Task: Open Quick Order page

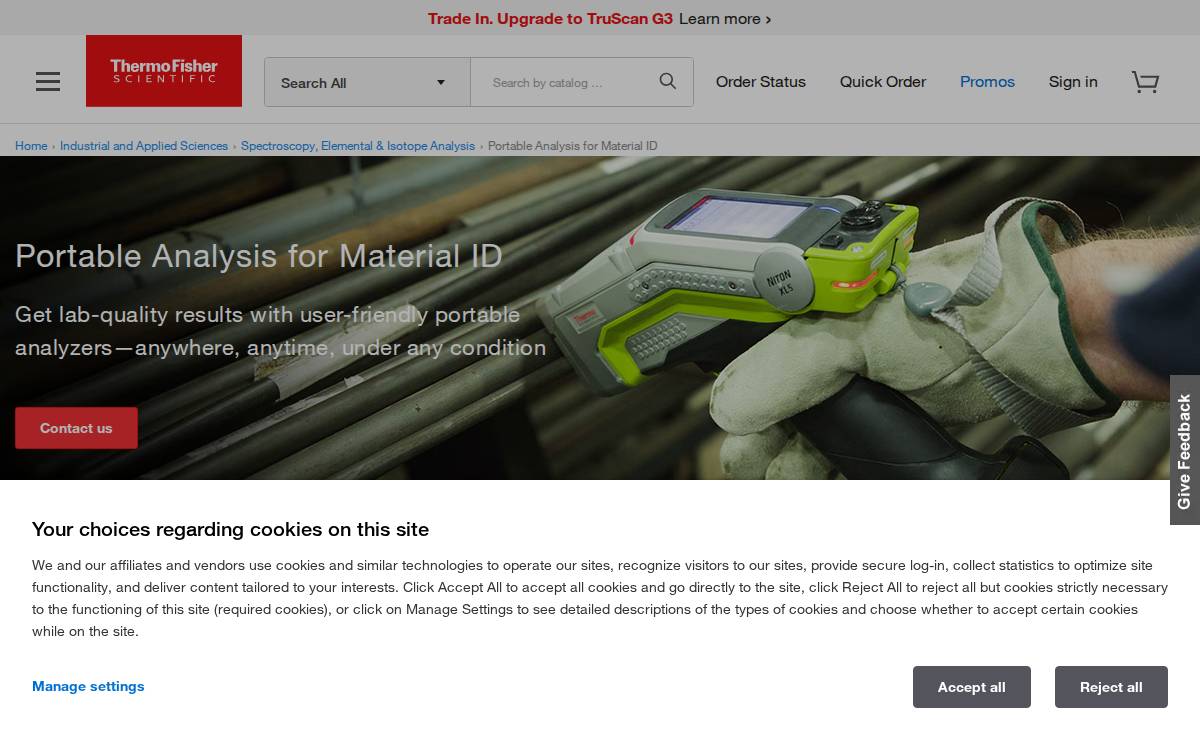Action: (883, 82)
